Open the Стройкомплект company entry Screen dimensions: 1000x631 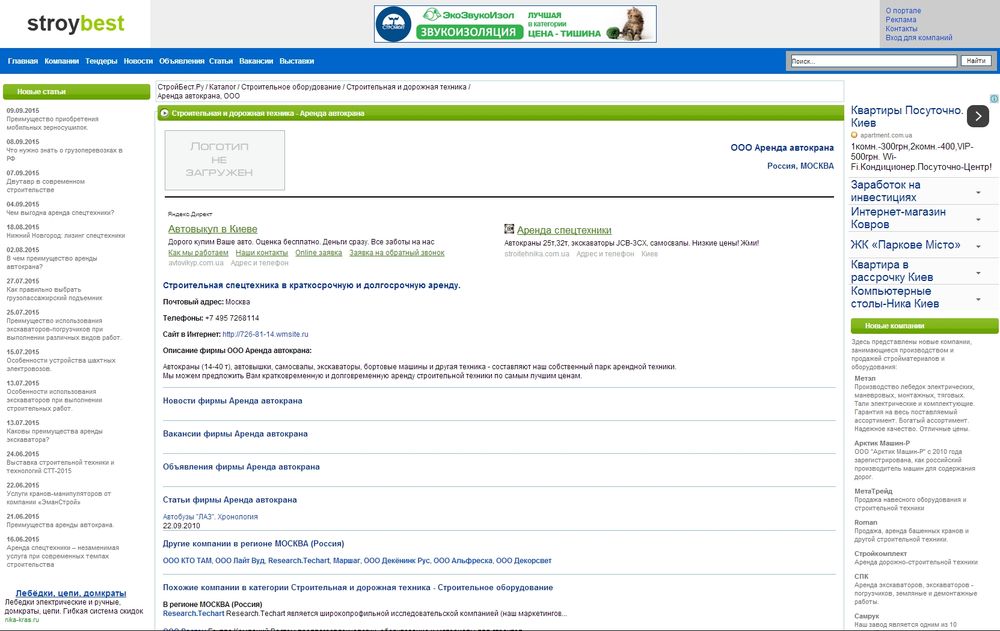pyautogui.click(x=881, y=554)
